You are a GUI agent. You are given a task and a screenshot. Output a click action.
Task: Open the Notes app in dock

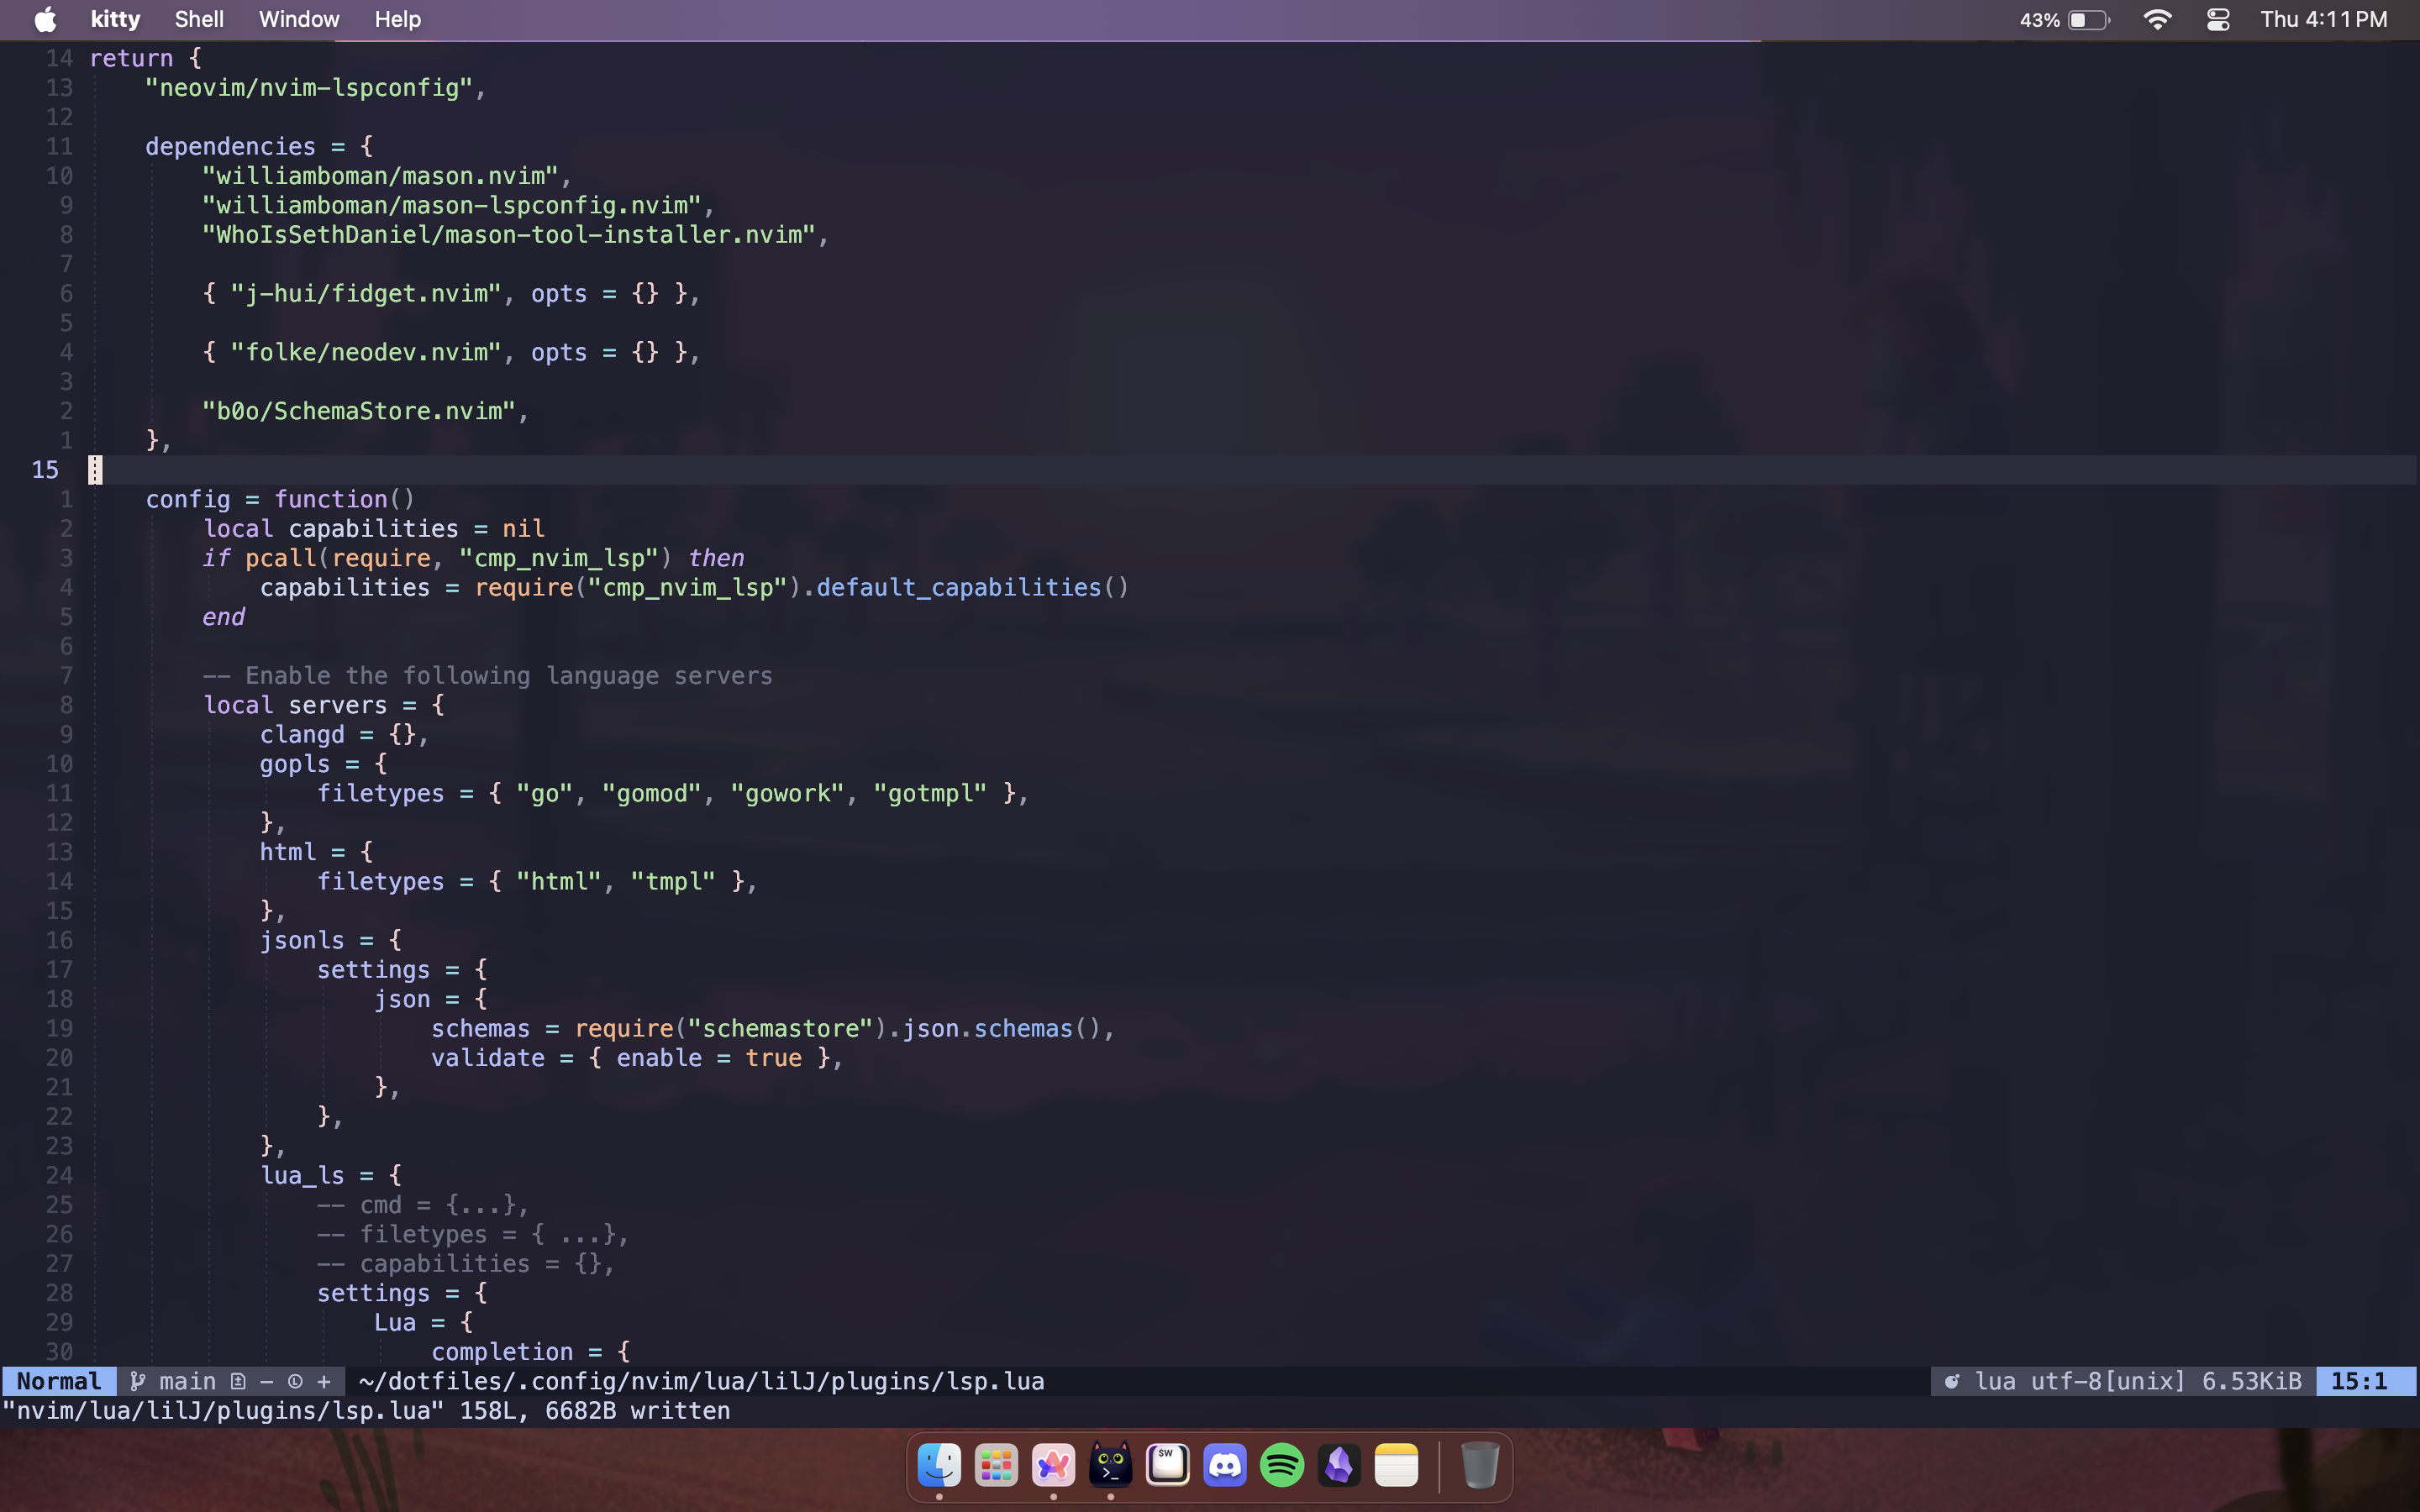[1396, 1466]
